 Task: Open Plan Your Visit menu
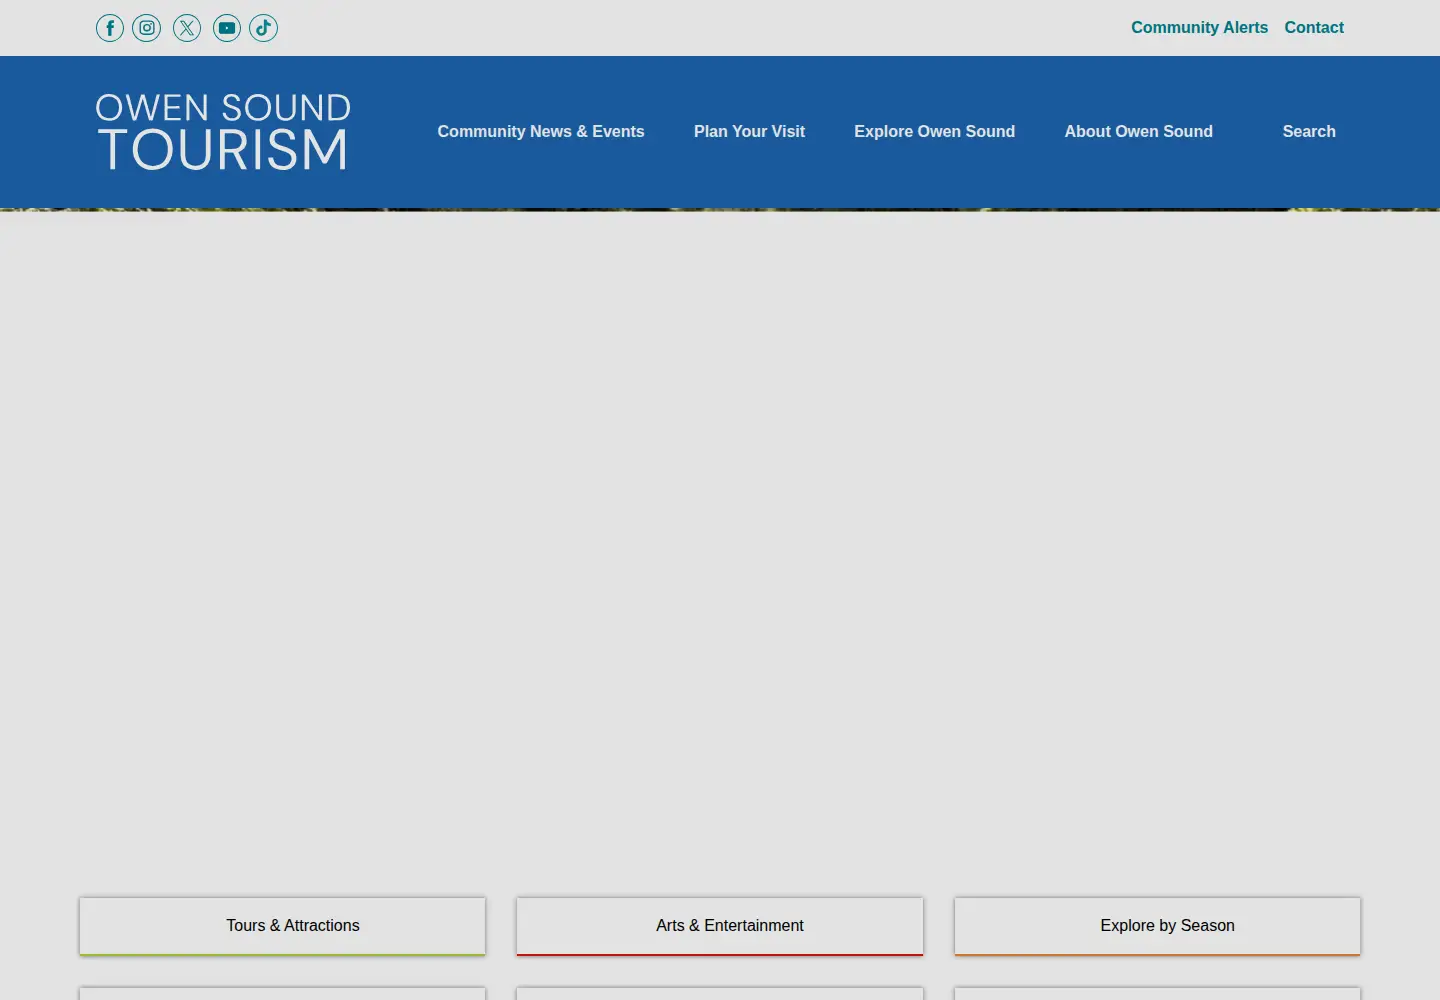(749, 131)
